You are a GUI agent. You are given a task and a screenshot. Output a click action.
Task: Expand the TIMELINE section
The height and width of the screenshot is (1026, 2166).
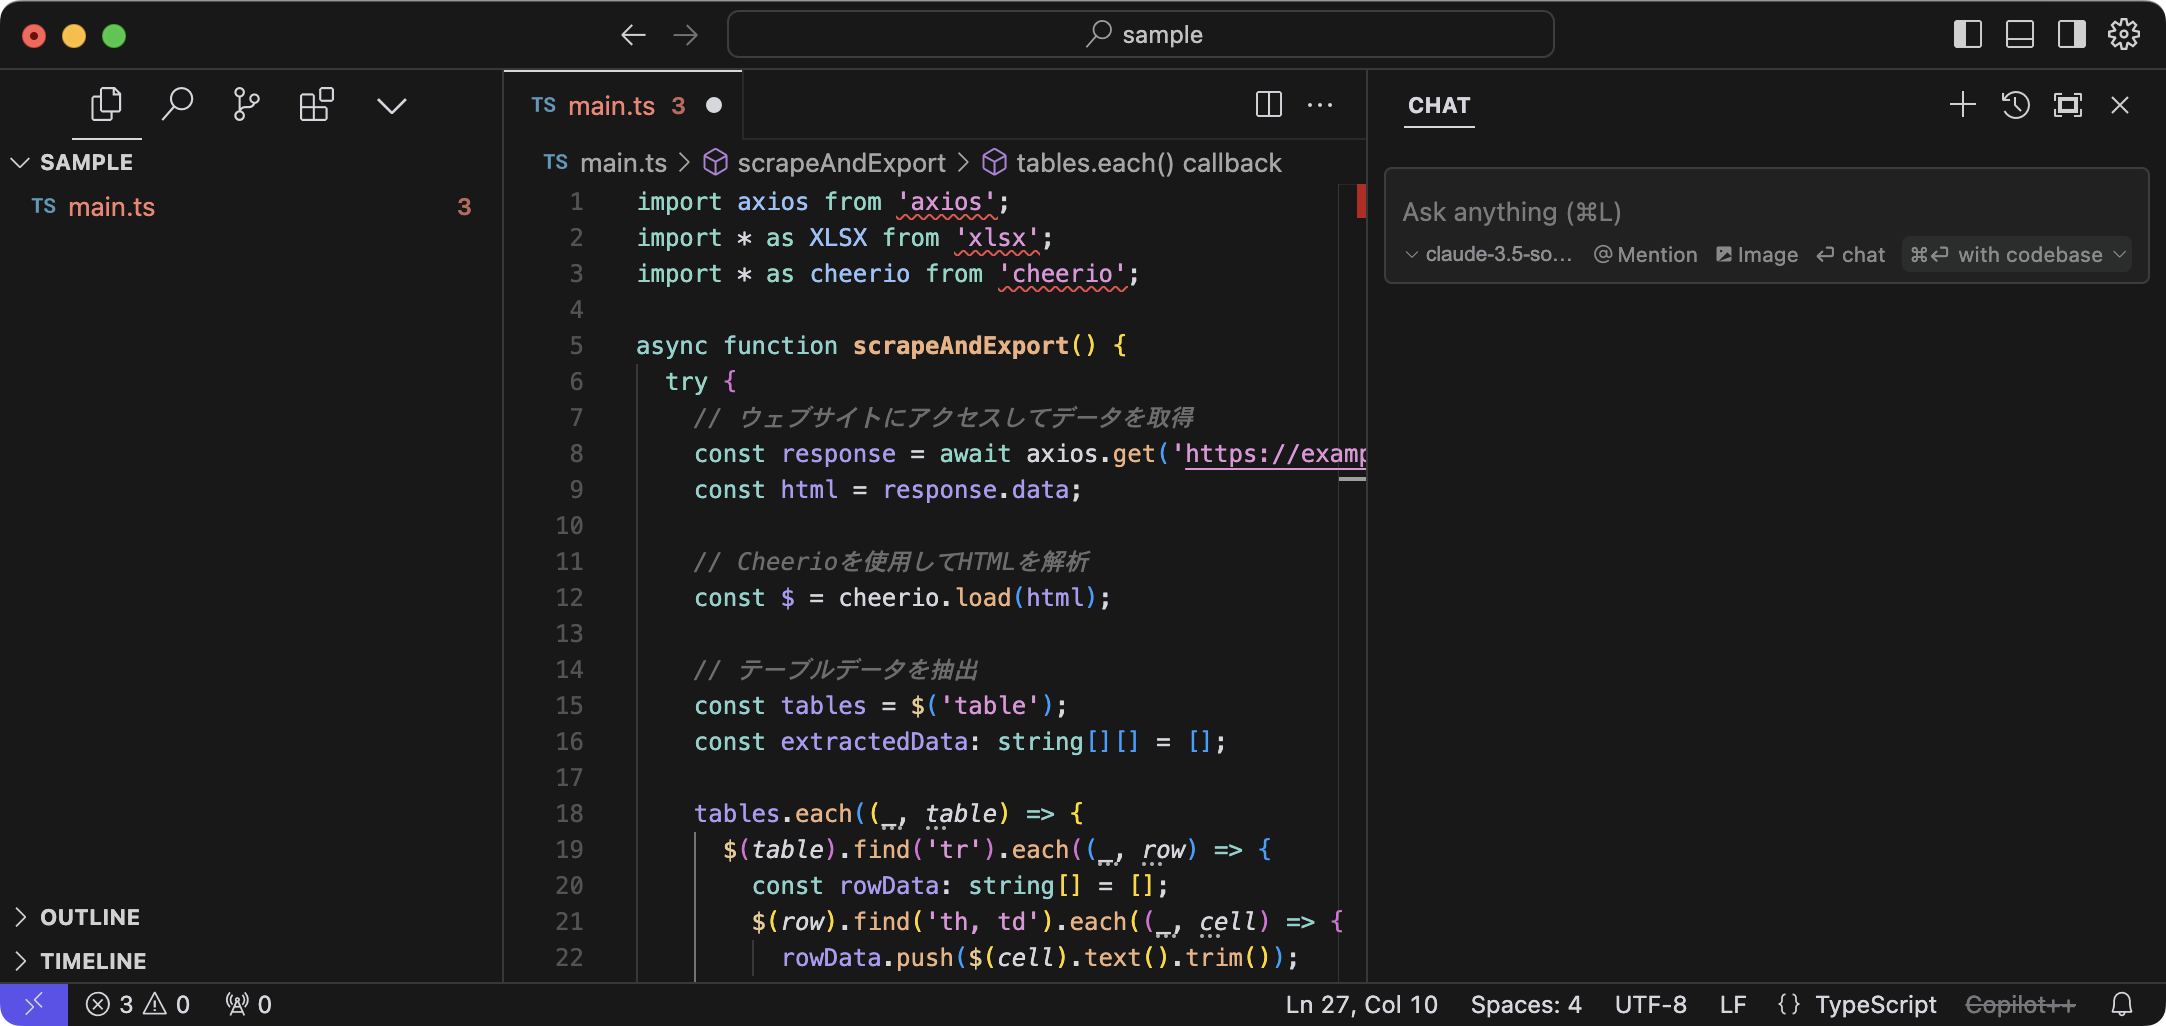[92, 961]
